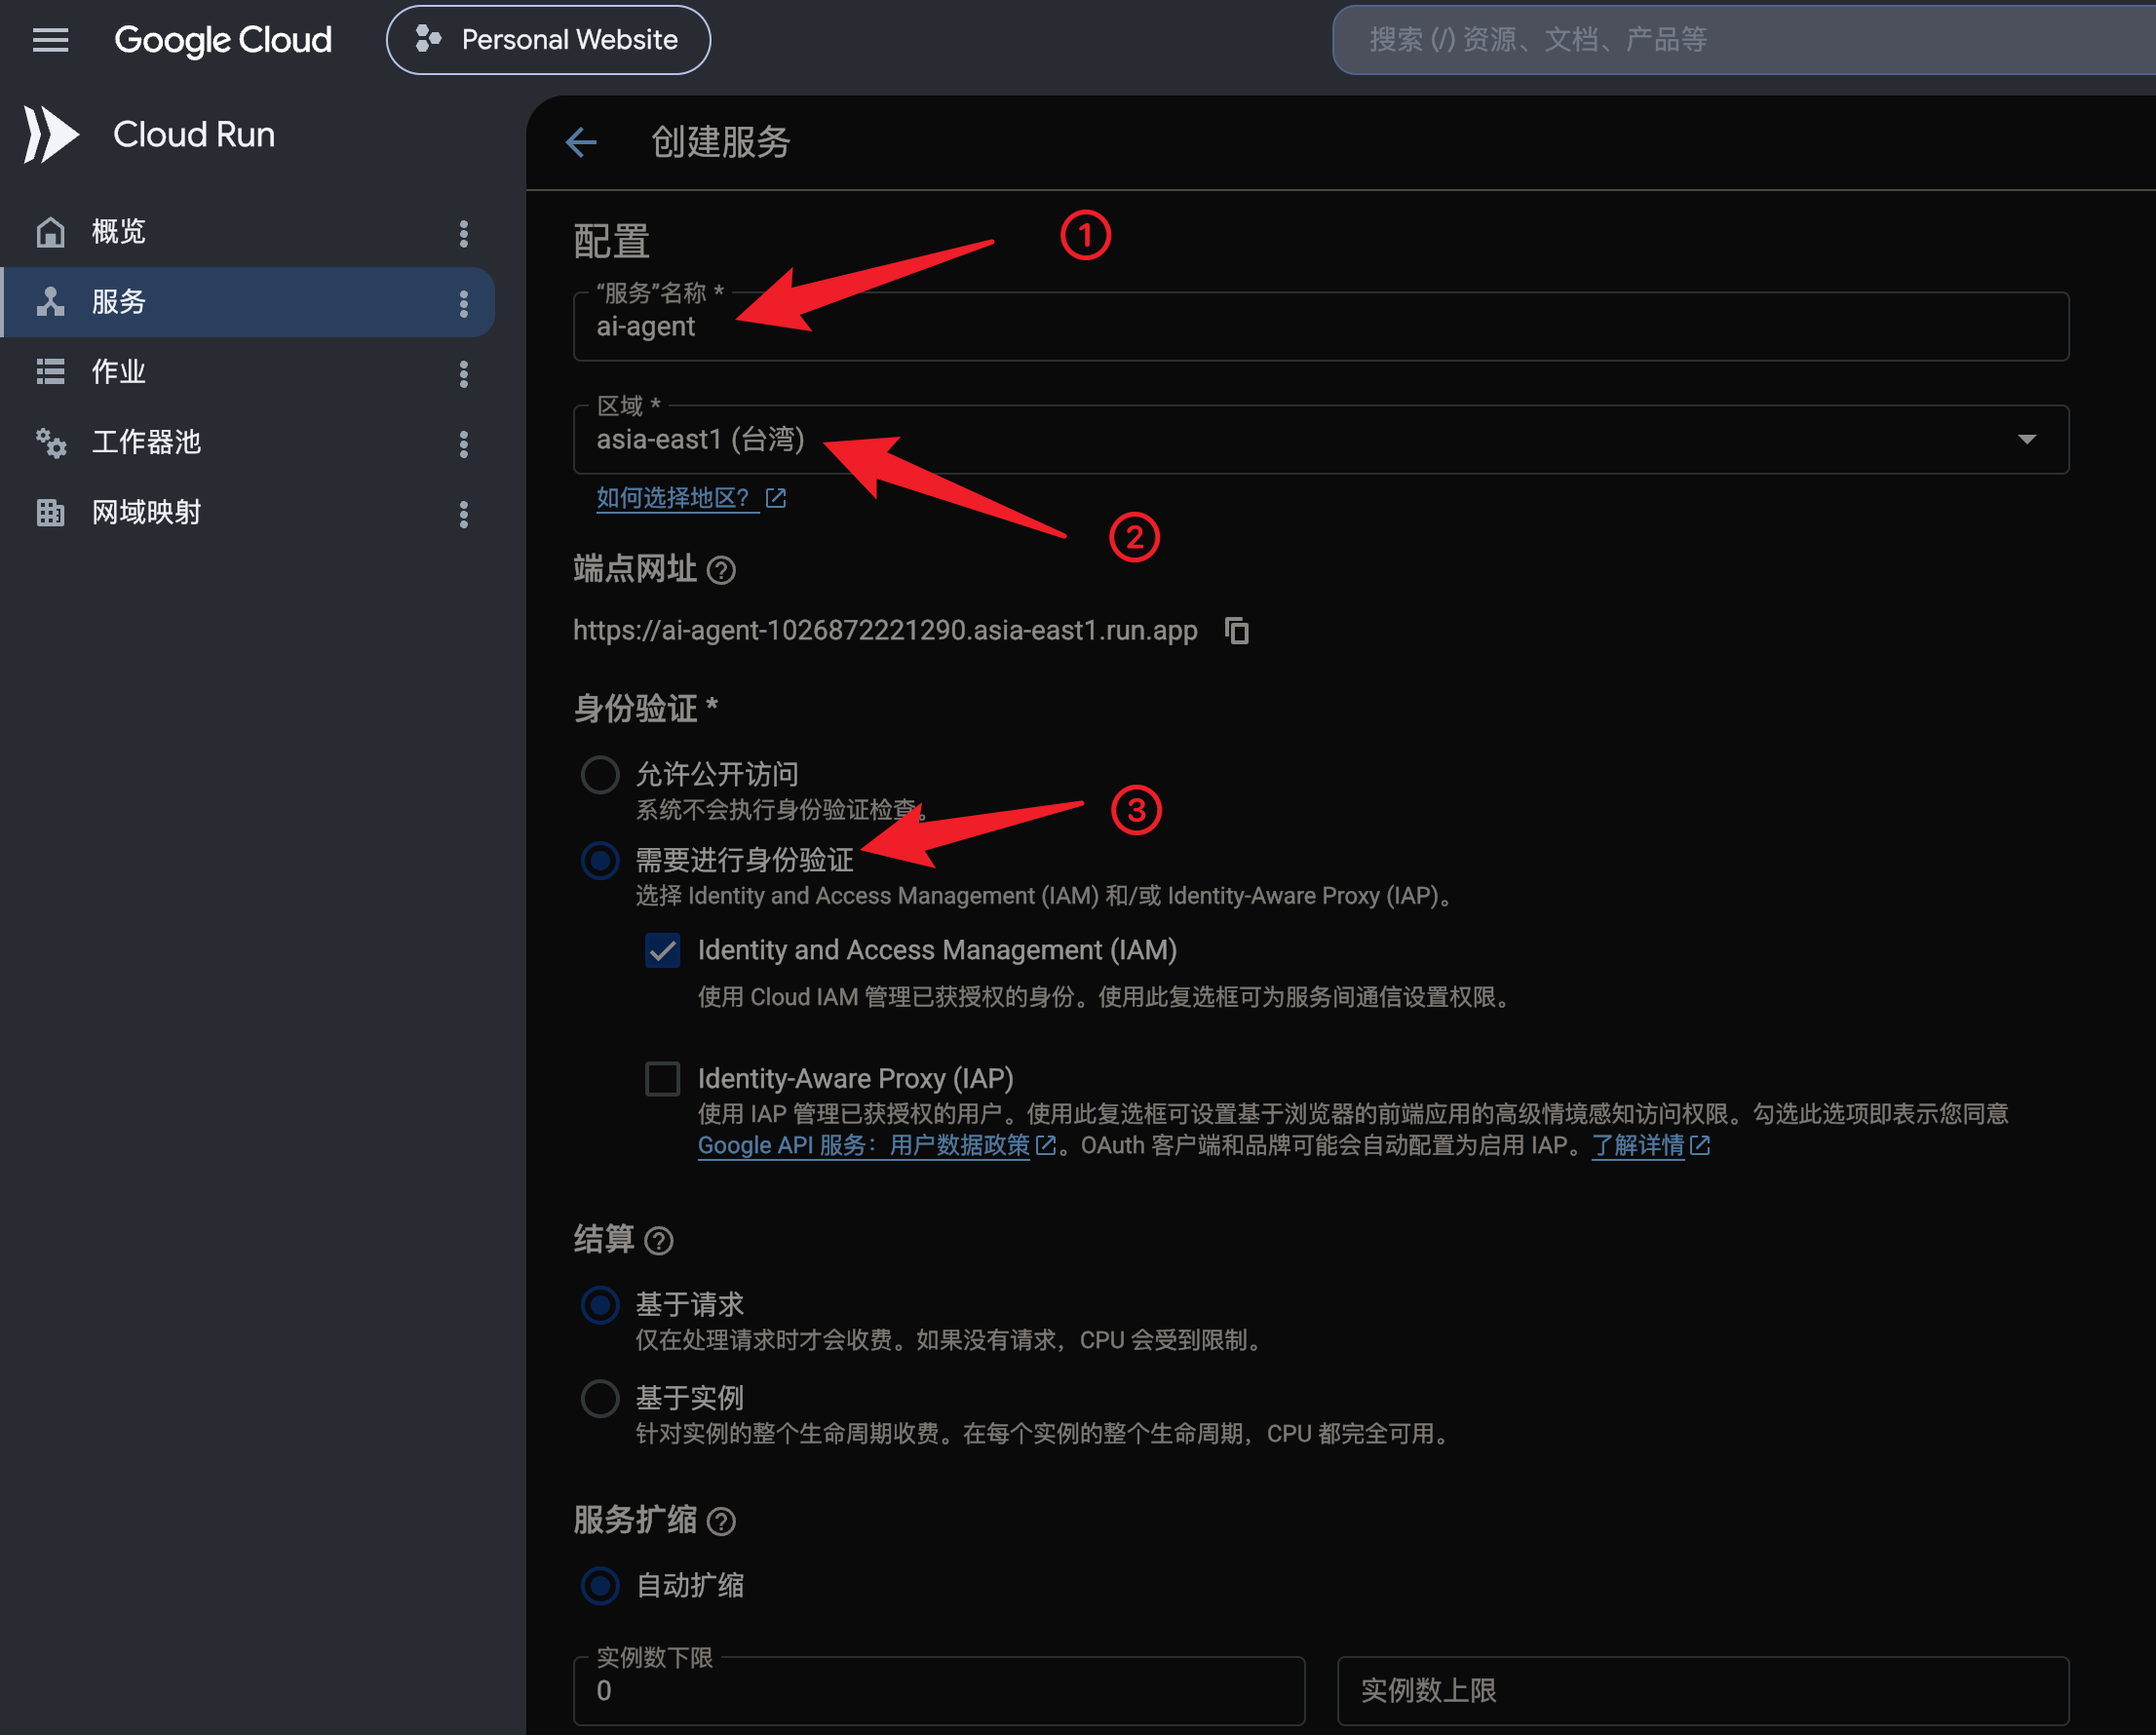Click the Google Cloud logo
This screenshot has width=2156, height=1735.
(222, 40)
